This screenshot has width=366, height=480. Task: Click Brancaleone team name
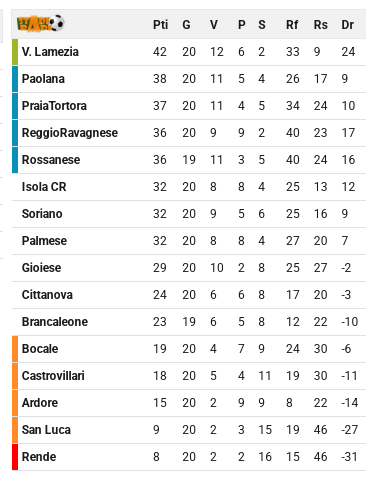[x=55, y=322]
